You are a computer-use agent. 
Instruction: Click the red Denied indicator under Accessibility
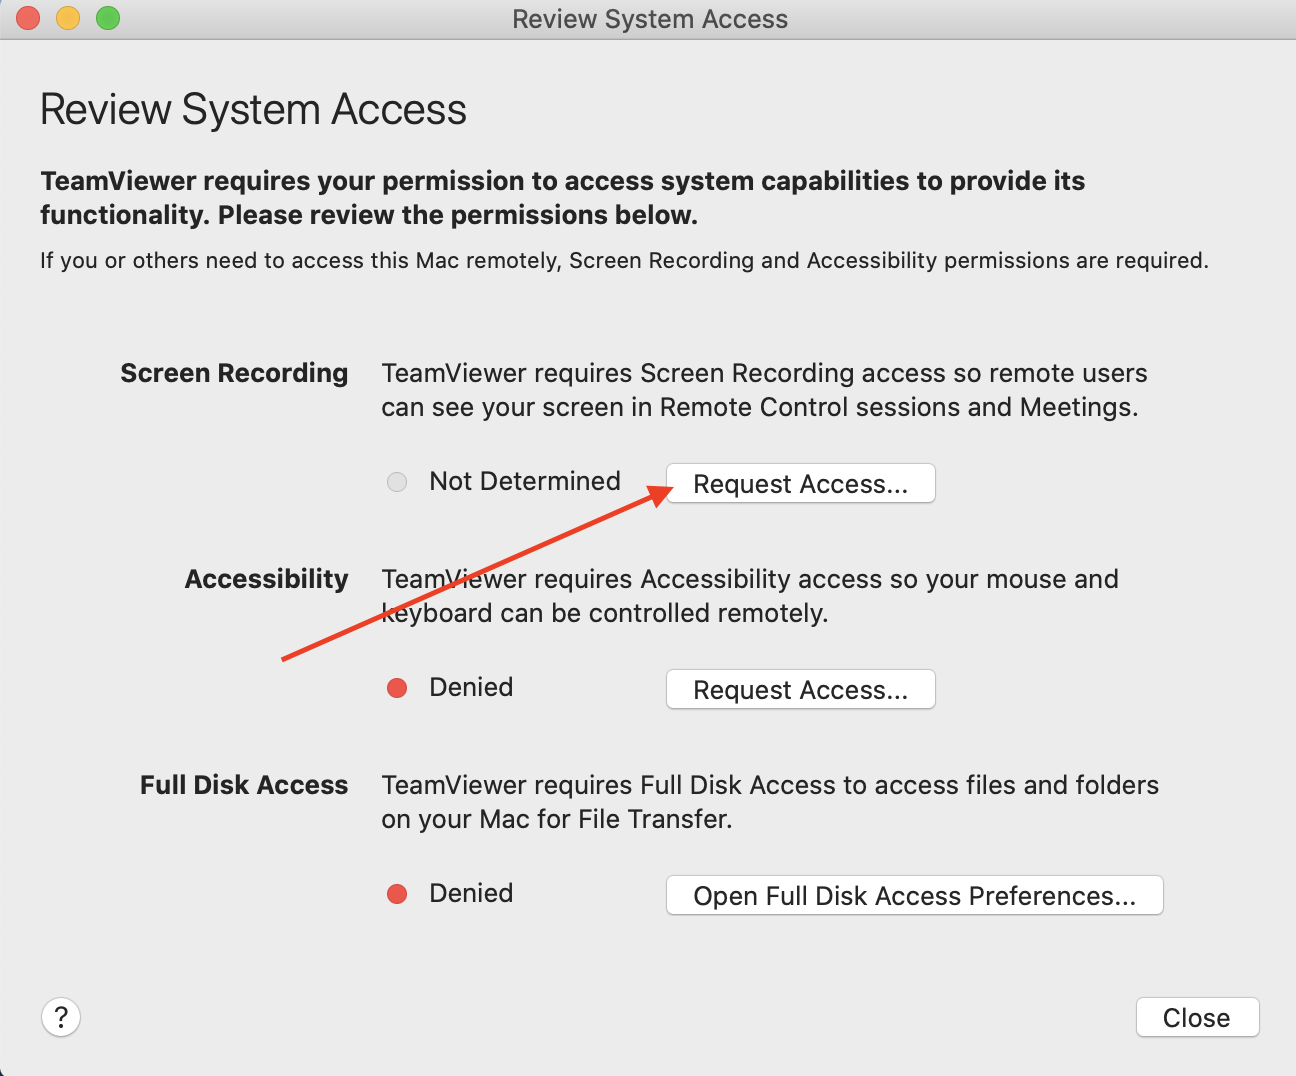tap(397, 688)
